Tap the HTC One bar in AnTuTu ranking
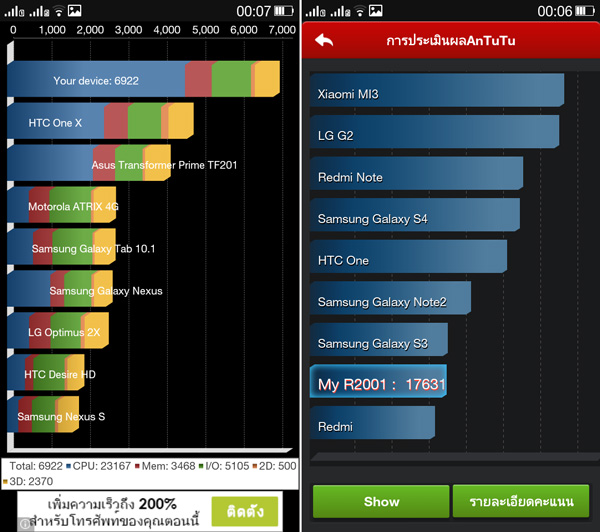 [408, 257]
